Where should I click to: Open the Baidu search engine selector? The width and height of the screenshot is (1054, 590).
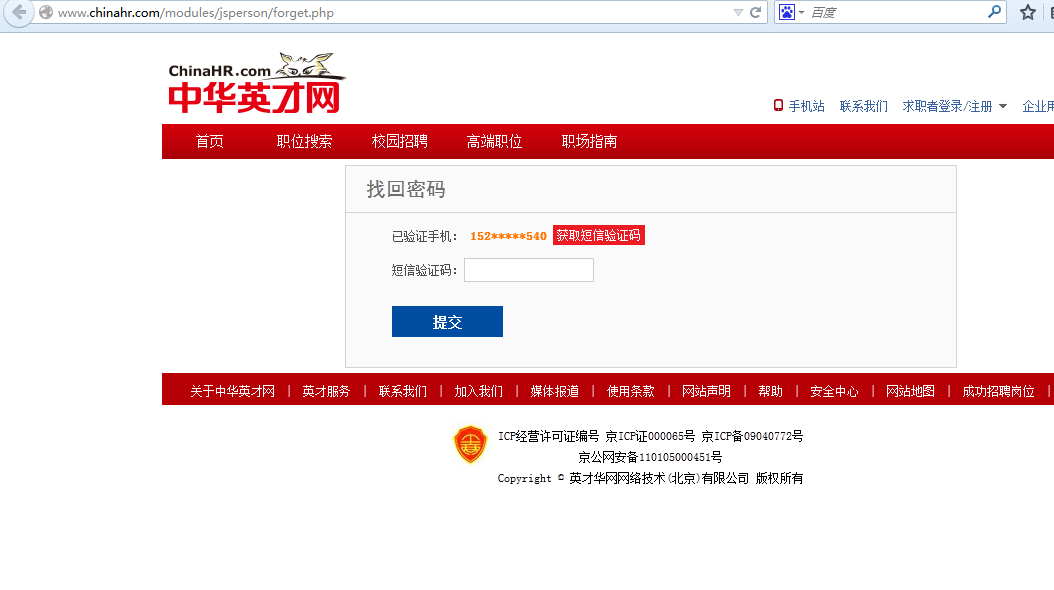791,12
